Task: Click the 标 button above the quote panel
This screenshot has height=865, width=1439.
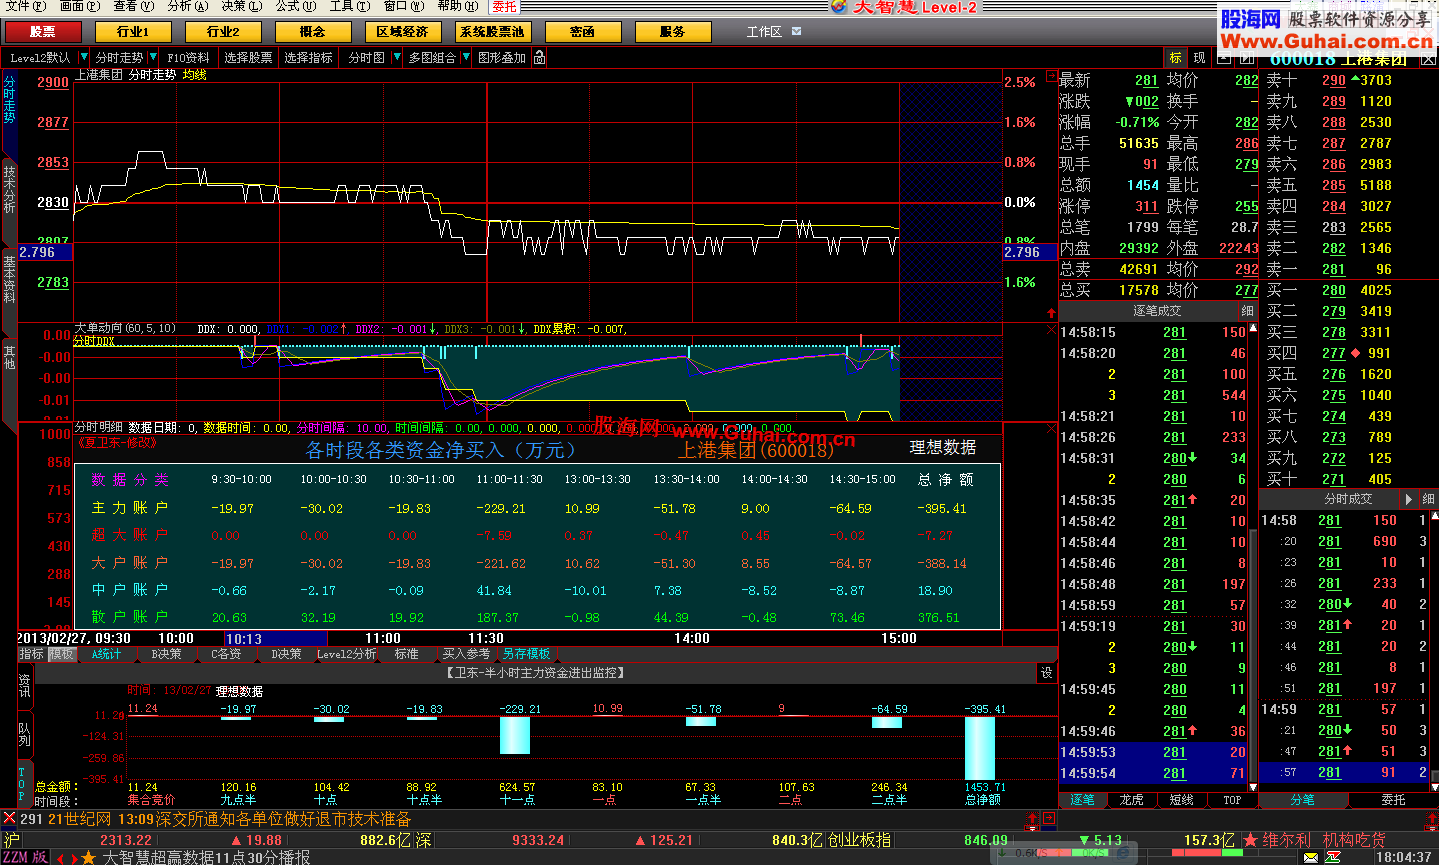Action: (x=1175, y=58)
